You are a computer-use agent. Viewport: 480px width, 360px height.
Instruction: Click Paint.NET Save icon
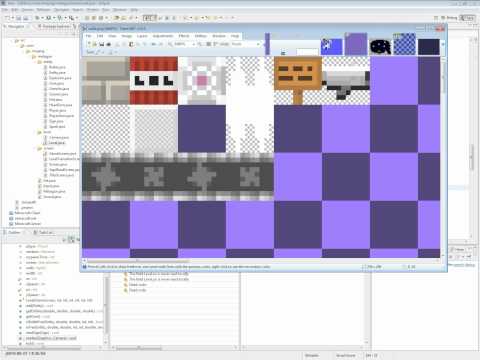102,44
